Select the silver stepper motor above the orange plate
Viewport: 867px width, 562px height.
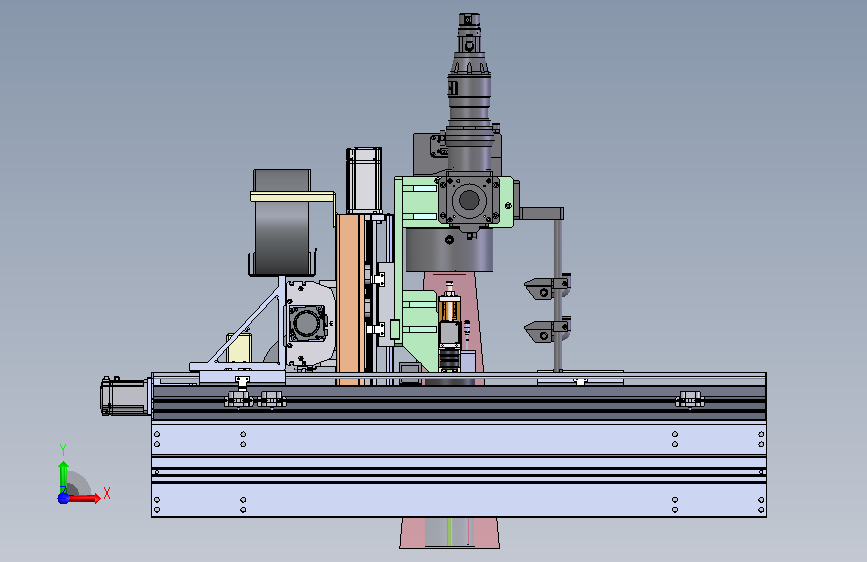coord(364,180)
